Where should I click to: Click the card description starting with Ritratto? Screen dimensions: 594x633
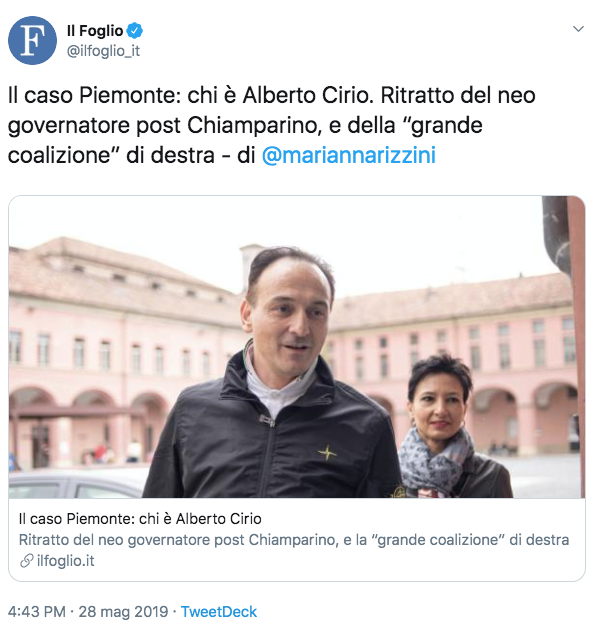pyautogui.click(x=294, y=540)
